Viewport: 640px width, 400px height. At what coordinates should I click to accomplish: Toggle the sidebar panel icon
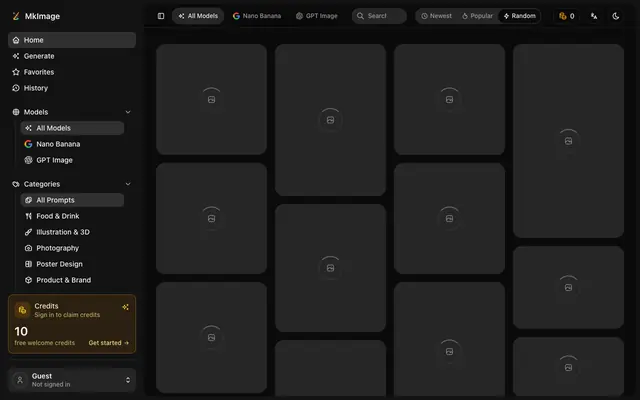point(161,16)
